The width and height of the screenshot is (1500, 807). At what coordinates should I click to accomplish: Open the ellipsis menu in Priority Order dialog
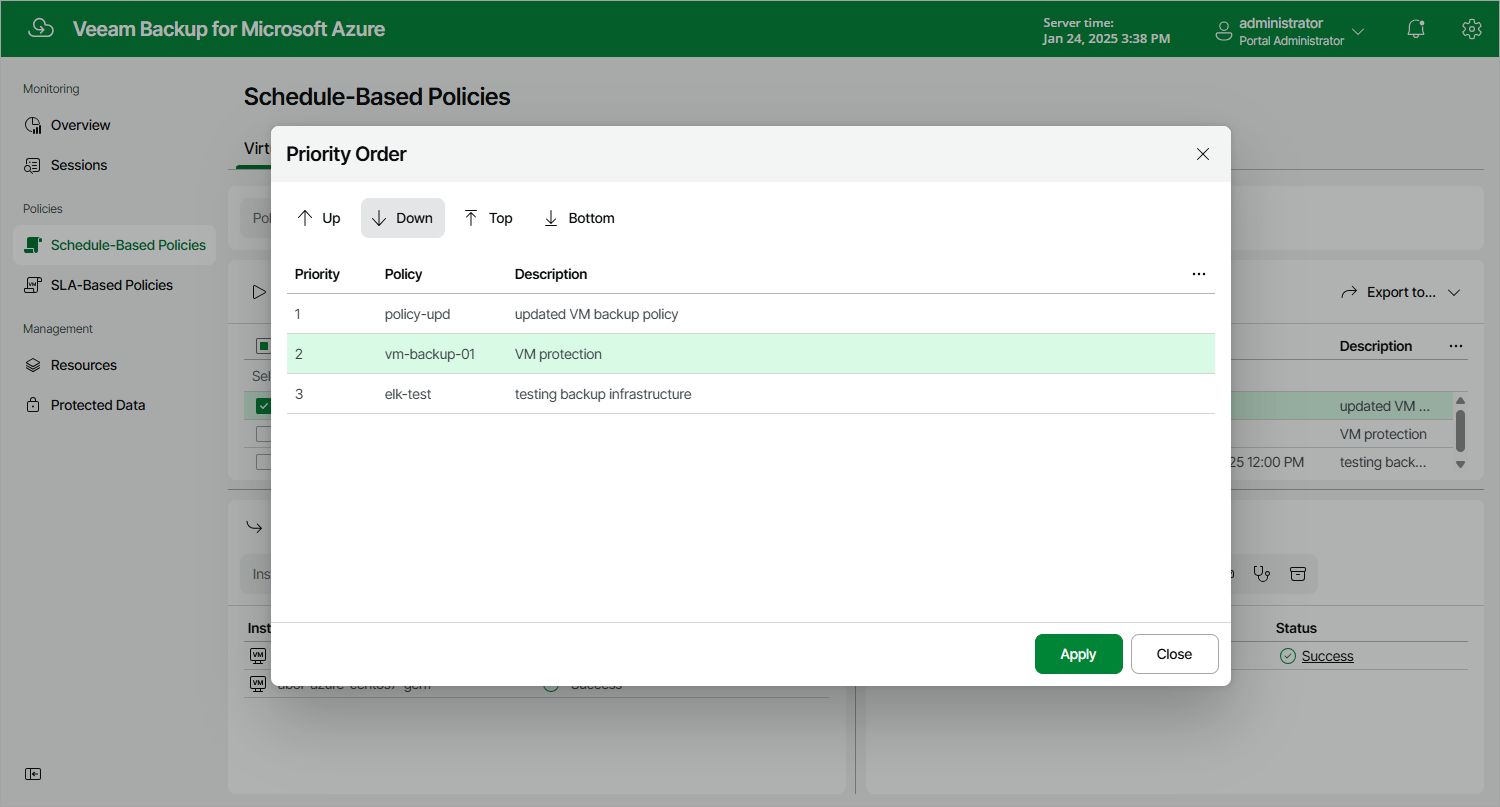pyautogui.click(x=1198, y=273)
